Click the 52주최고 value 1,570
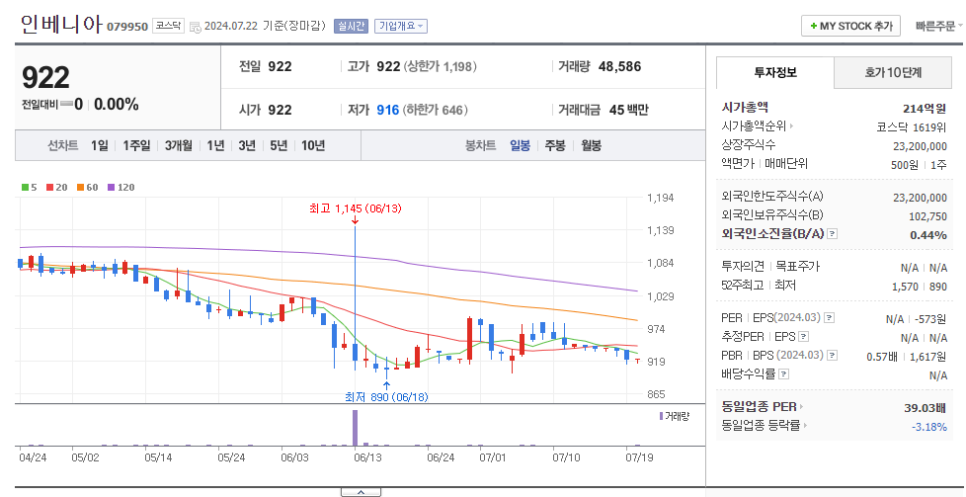966x497 pixels. point(905,286)
